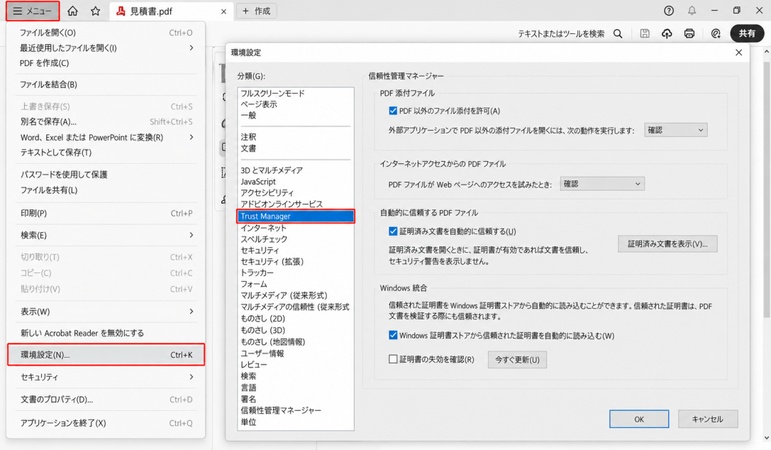Select 注釈 category
The height and width of the screenshot is (450, 771).
click(x=248, y=137)
